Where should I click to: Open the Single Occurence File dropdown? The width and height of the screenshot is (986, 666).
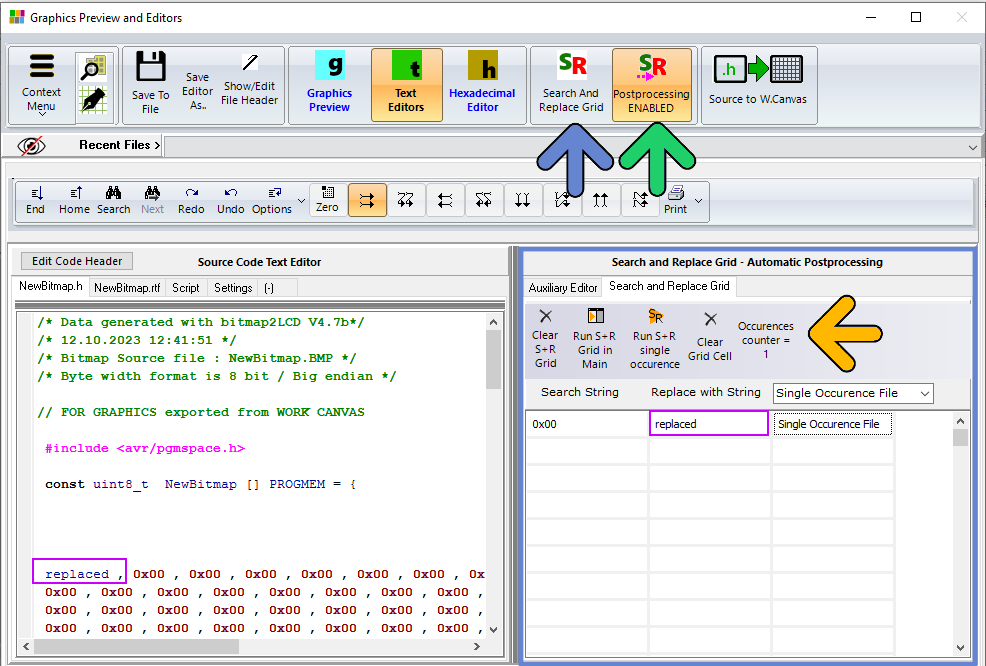point(853,393)
